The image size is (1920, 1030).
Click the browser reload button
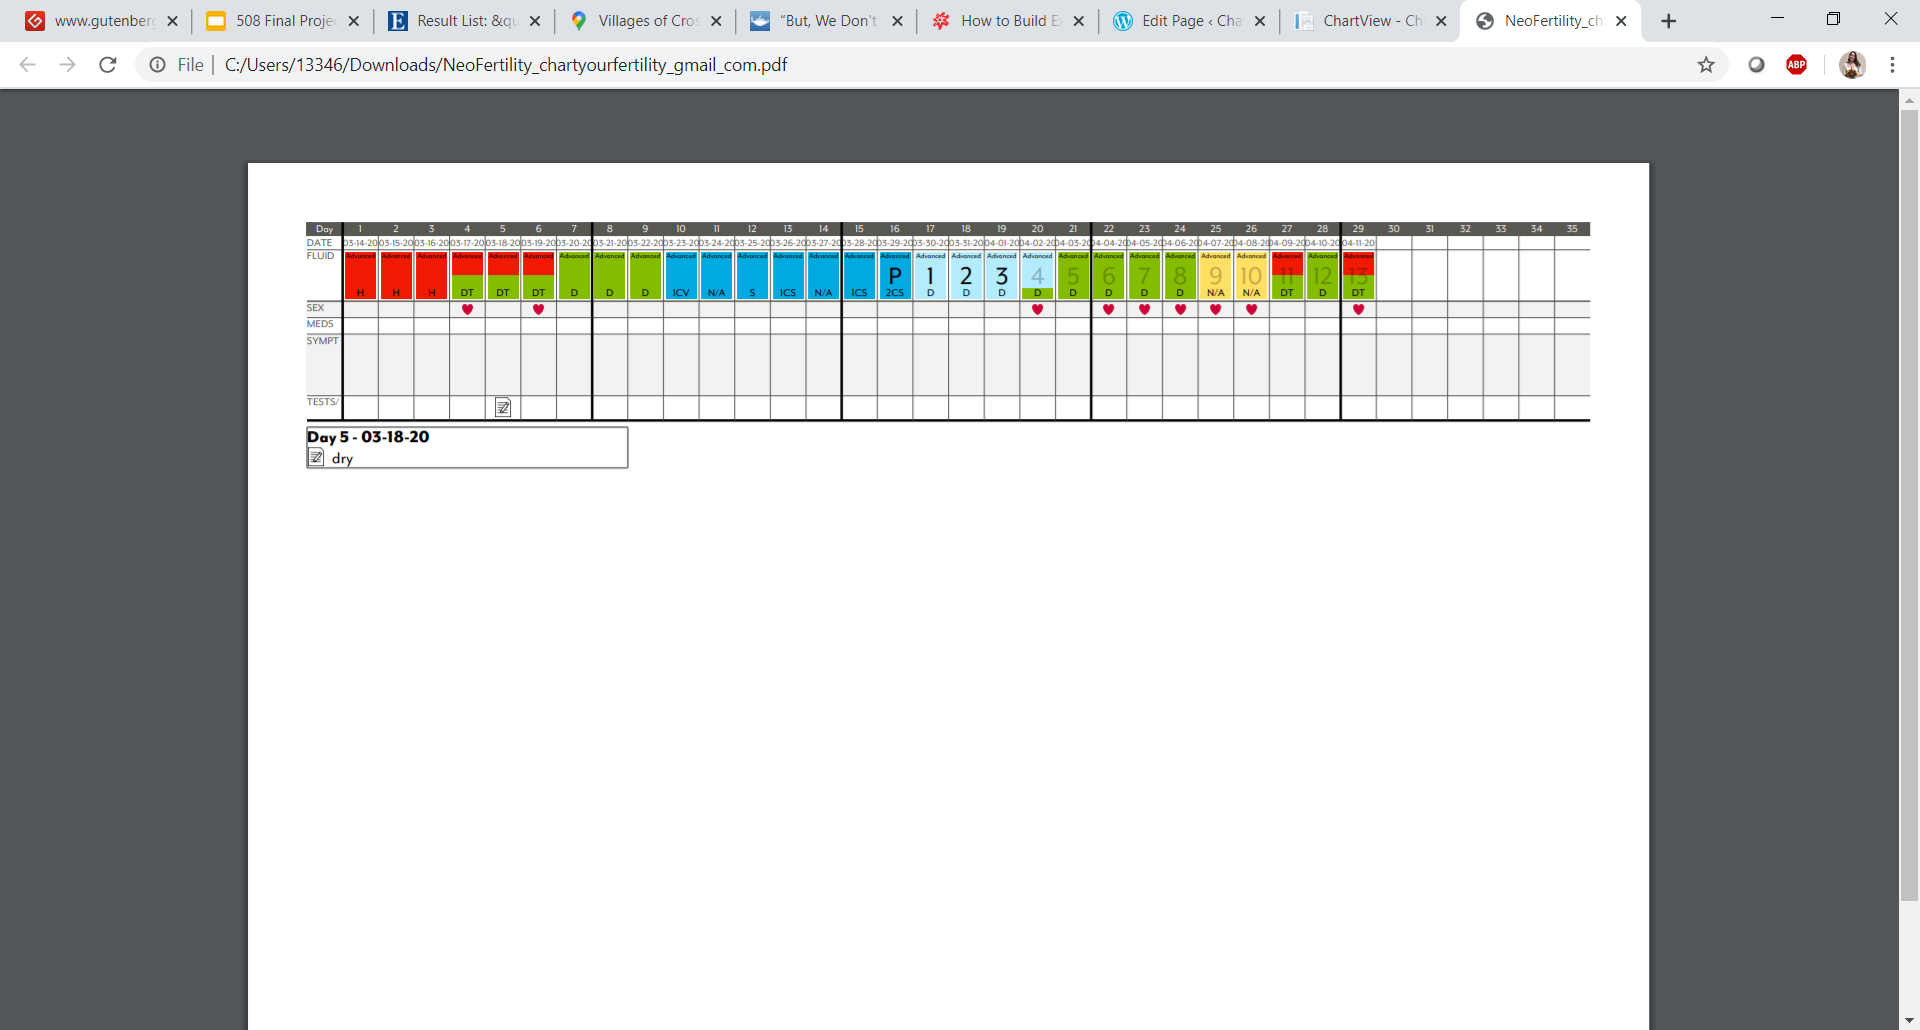[108, 65]
